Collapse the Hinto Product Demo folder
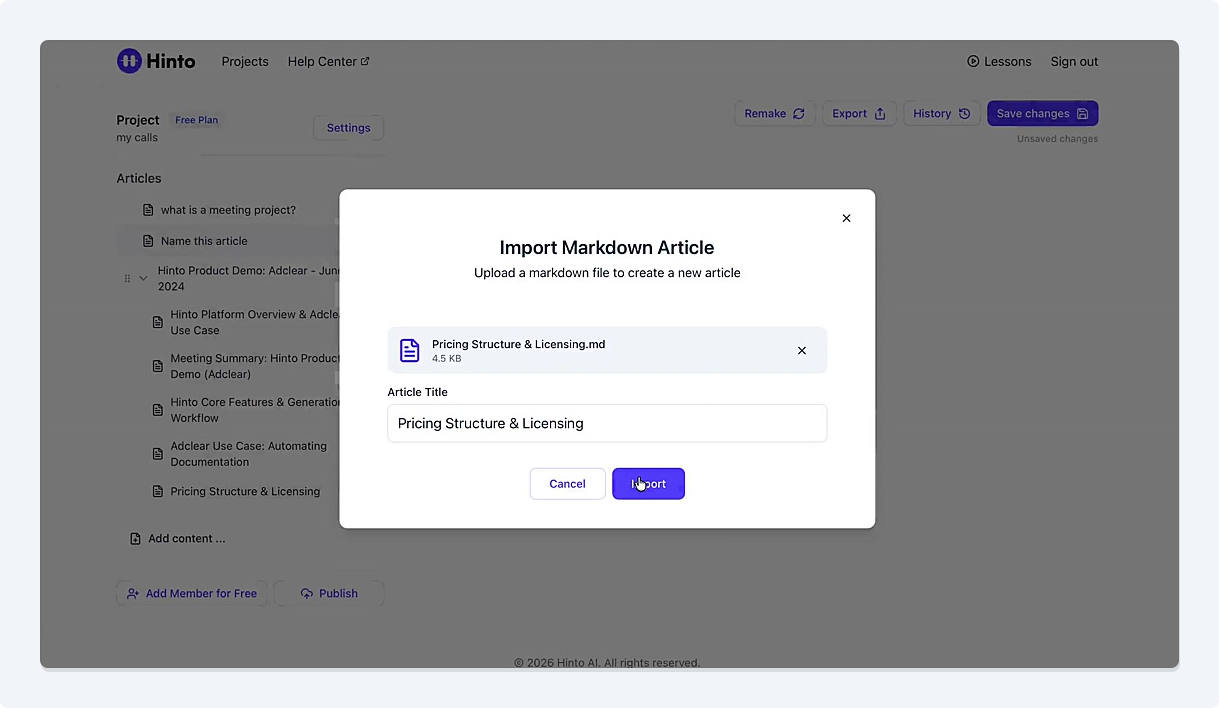The height and width of the screenshot is (708, 1219). coord(143,279)
